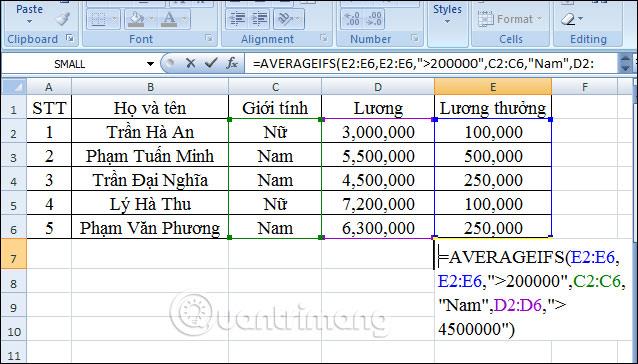Open the Font Color dropdown arrow
638x364 pixels.
click(184, 19)
